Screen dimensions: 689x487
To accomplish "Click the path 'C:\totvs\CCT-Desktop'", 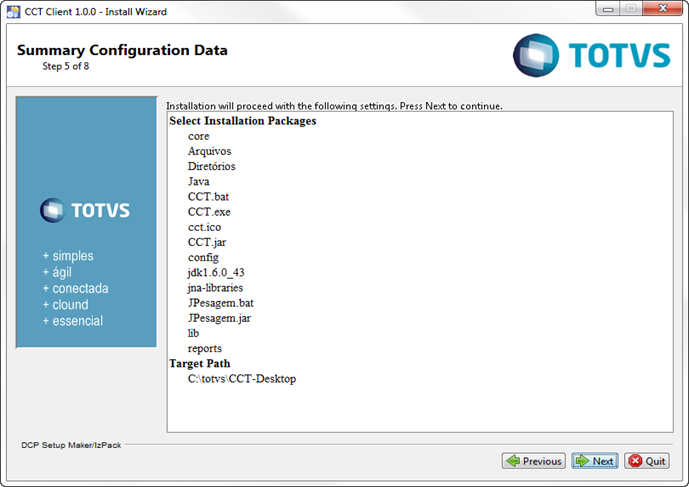I will point(242,379).
